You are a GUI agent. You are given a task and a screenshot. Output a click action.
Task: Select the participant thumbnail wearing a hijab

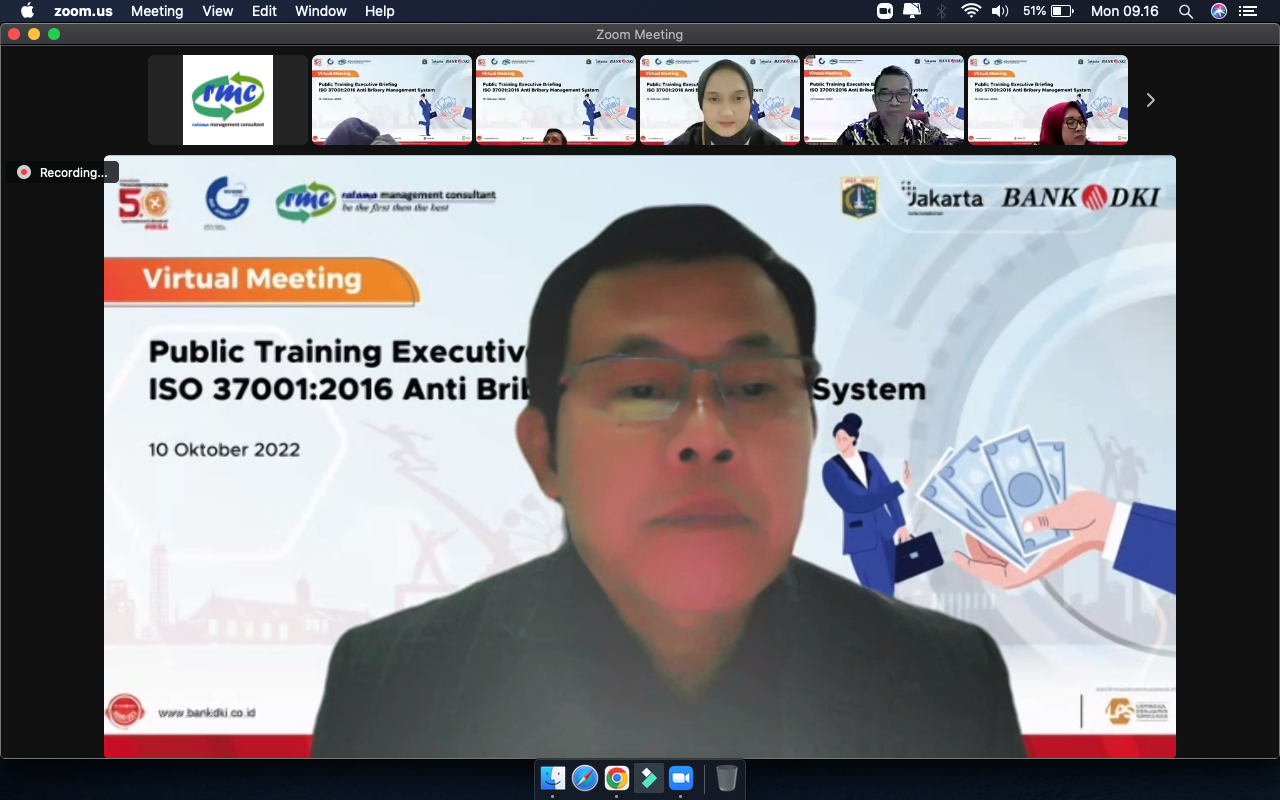(x=720, y=100)
